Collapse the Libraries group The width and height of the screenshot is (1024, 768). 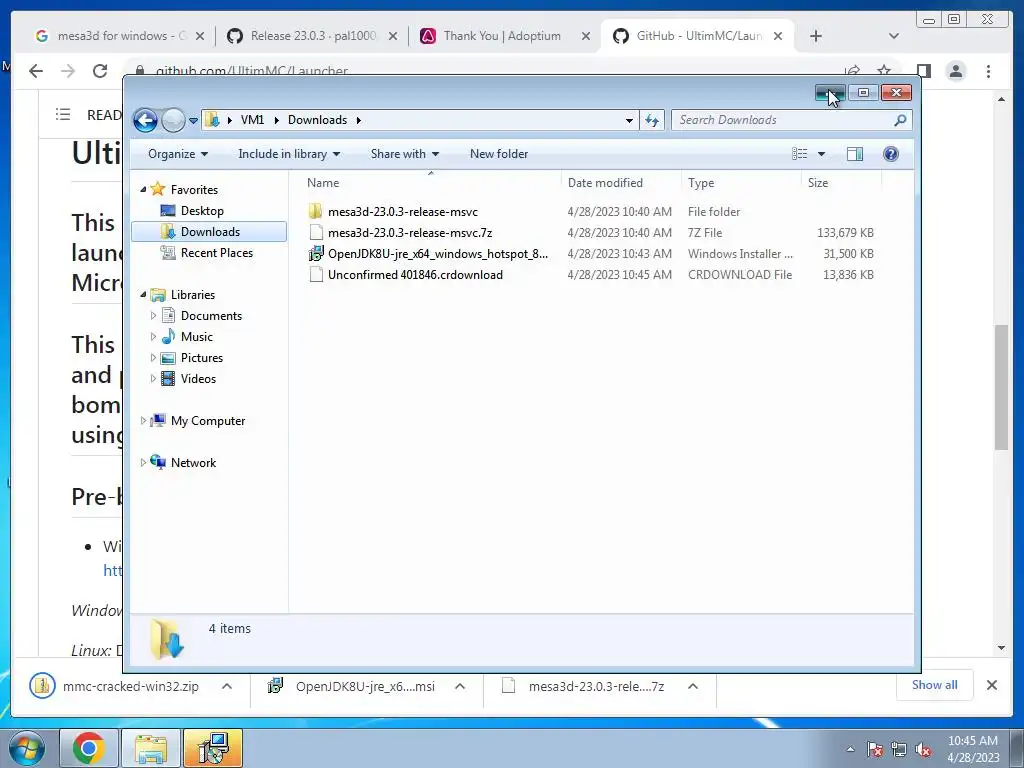click(x=143, y=295)
